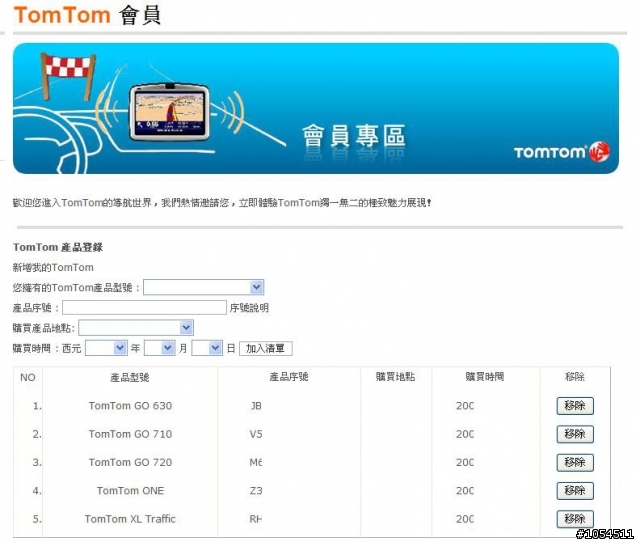
Task: Click the 產品序號 column header
Action: tap(289, 377)
